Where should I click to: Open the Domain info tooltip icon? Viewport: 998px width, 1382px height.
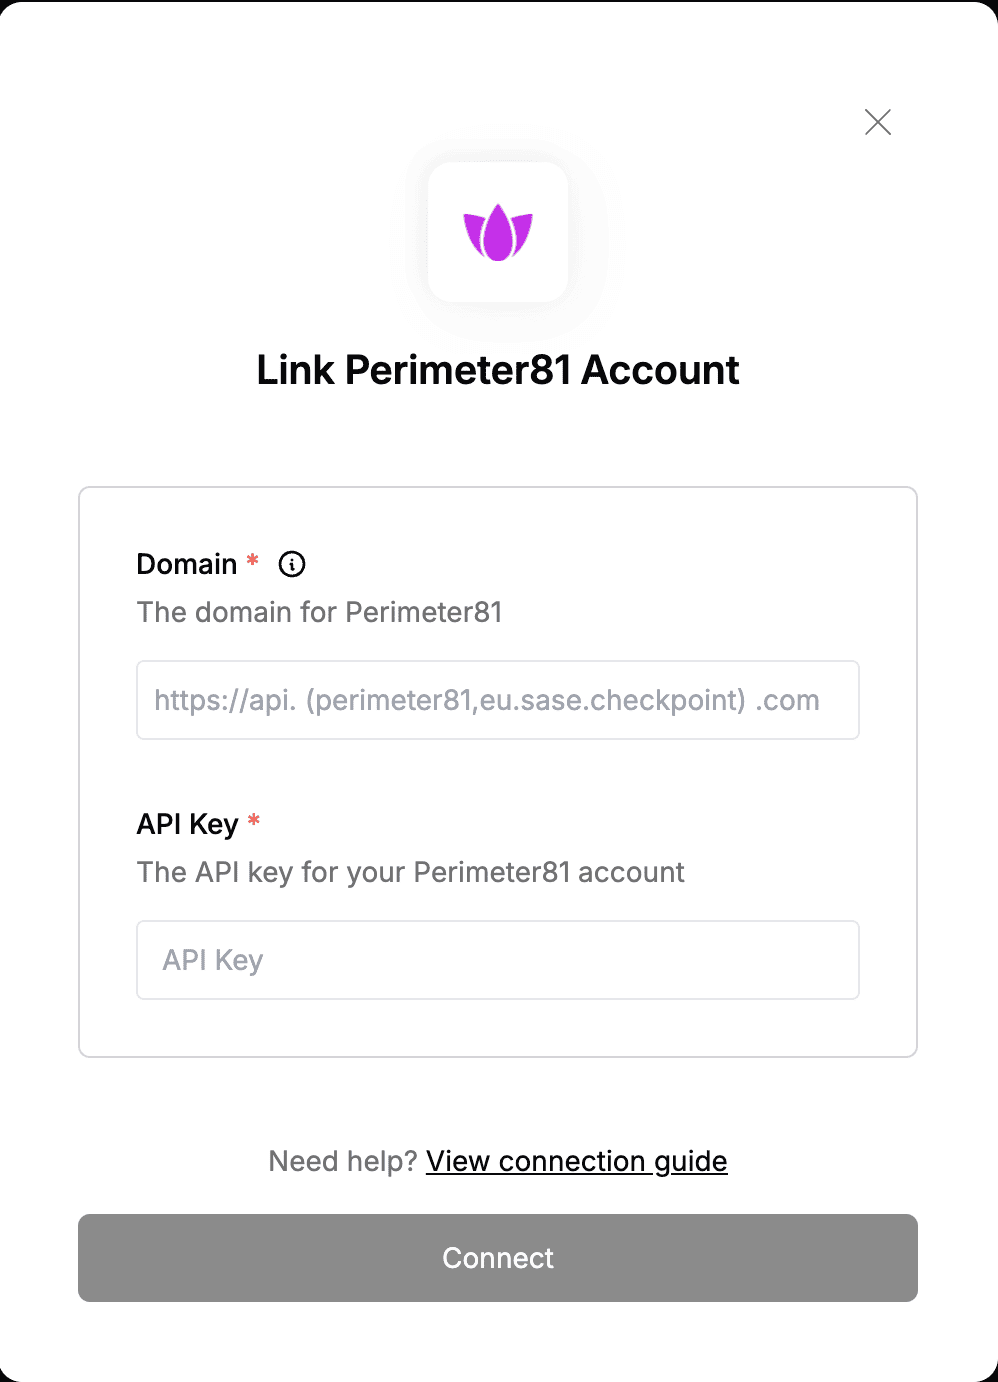click(x=292, y=564)
